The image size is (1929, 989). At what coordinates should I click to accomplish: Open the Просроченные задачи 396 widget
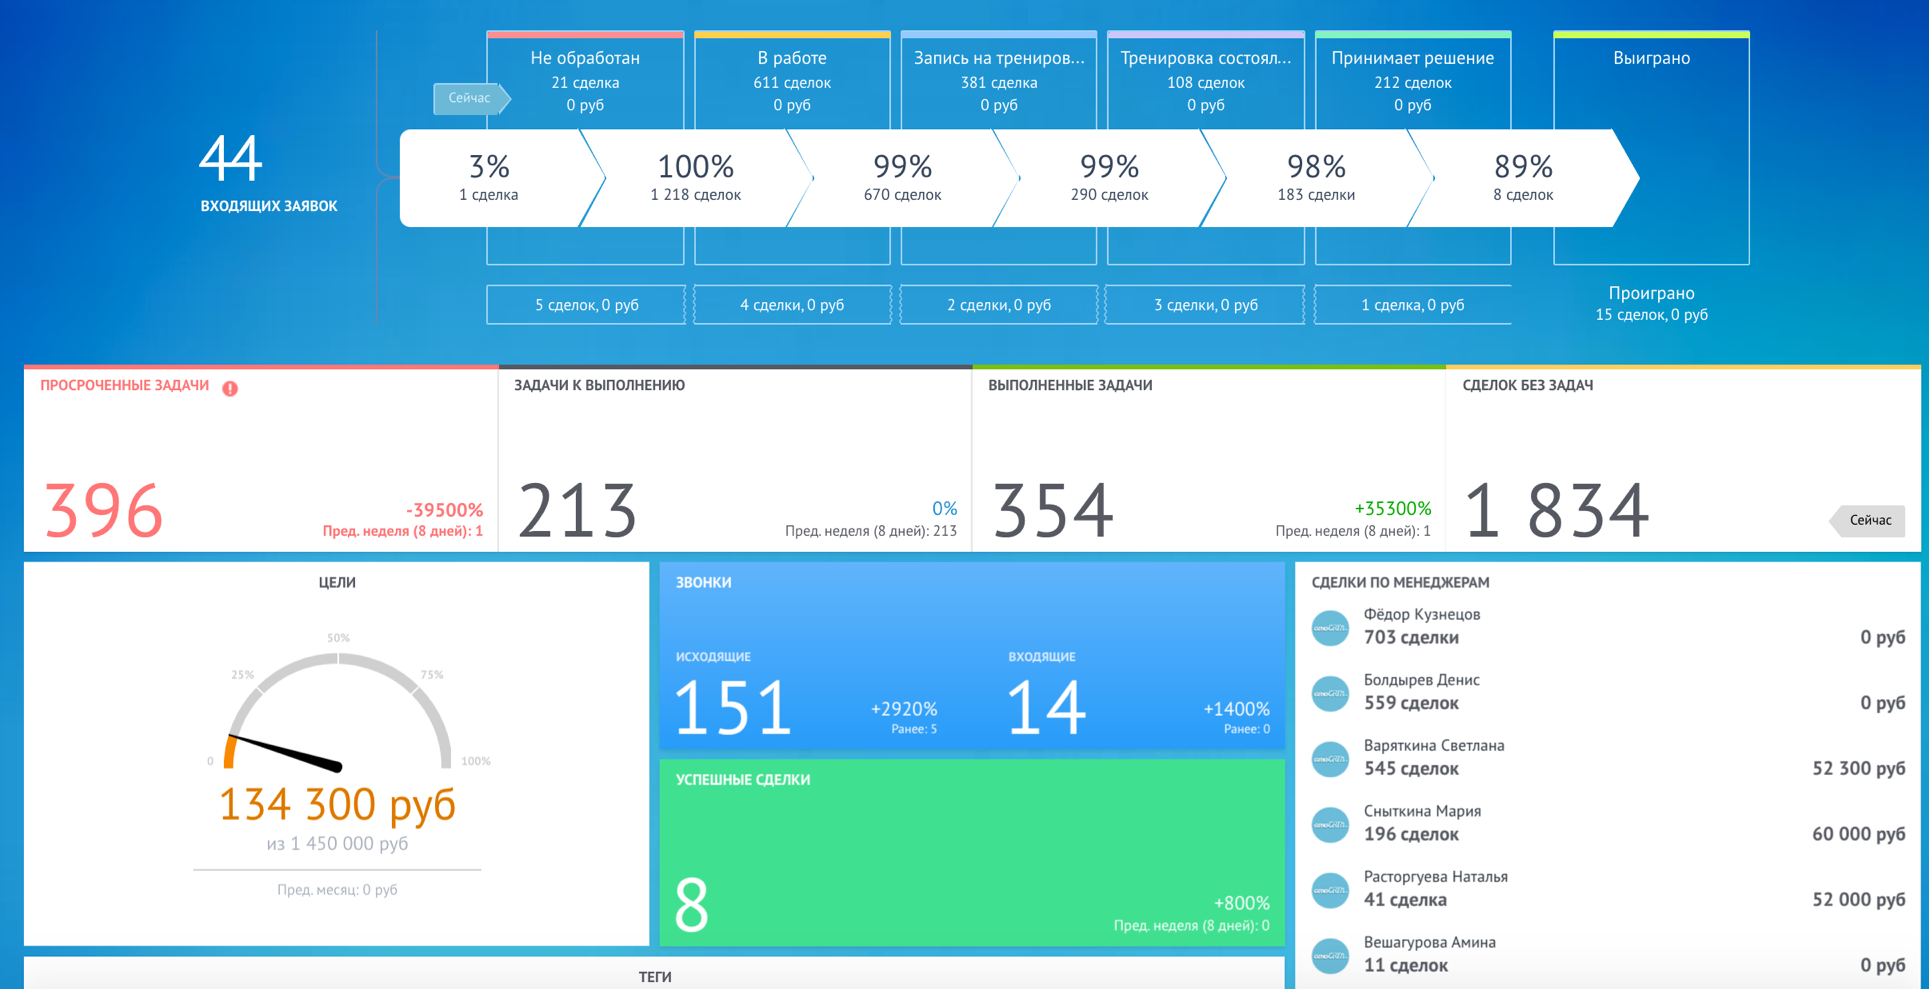(x=261, y=460)
